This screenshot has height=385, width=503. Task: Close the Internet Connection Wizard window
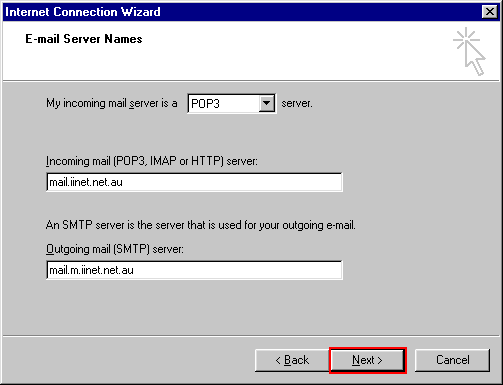coord(490,12)
